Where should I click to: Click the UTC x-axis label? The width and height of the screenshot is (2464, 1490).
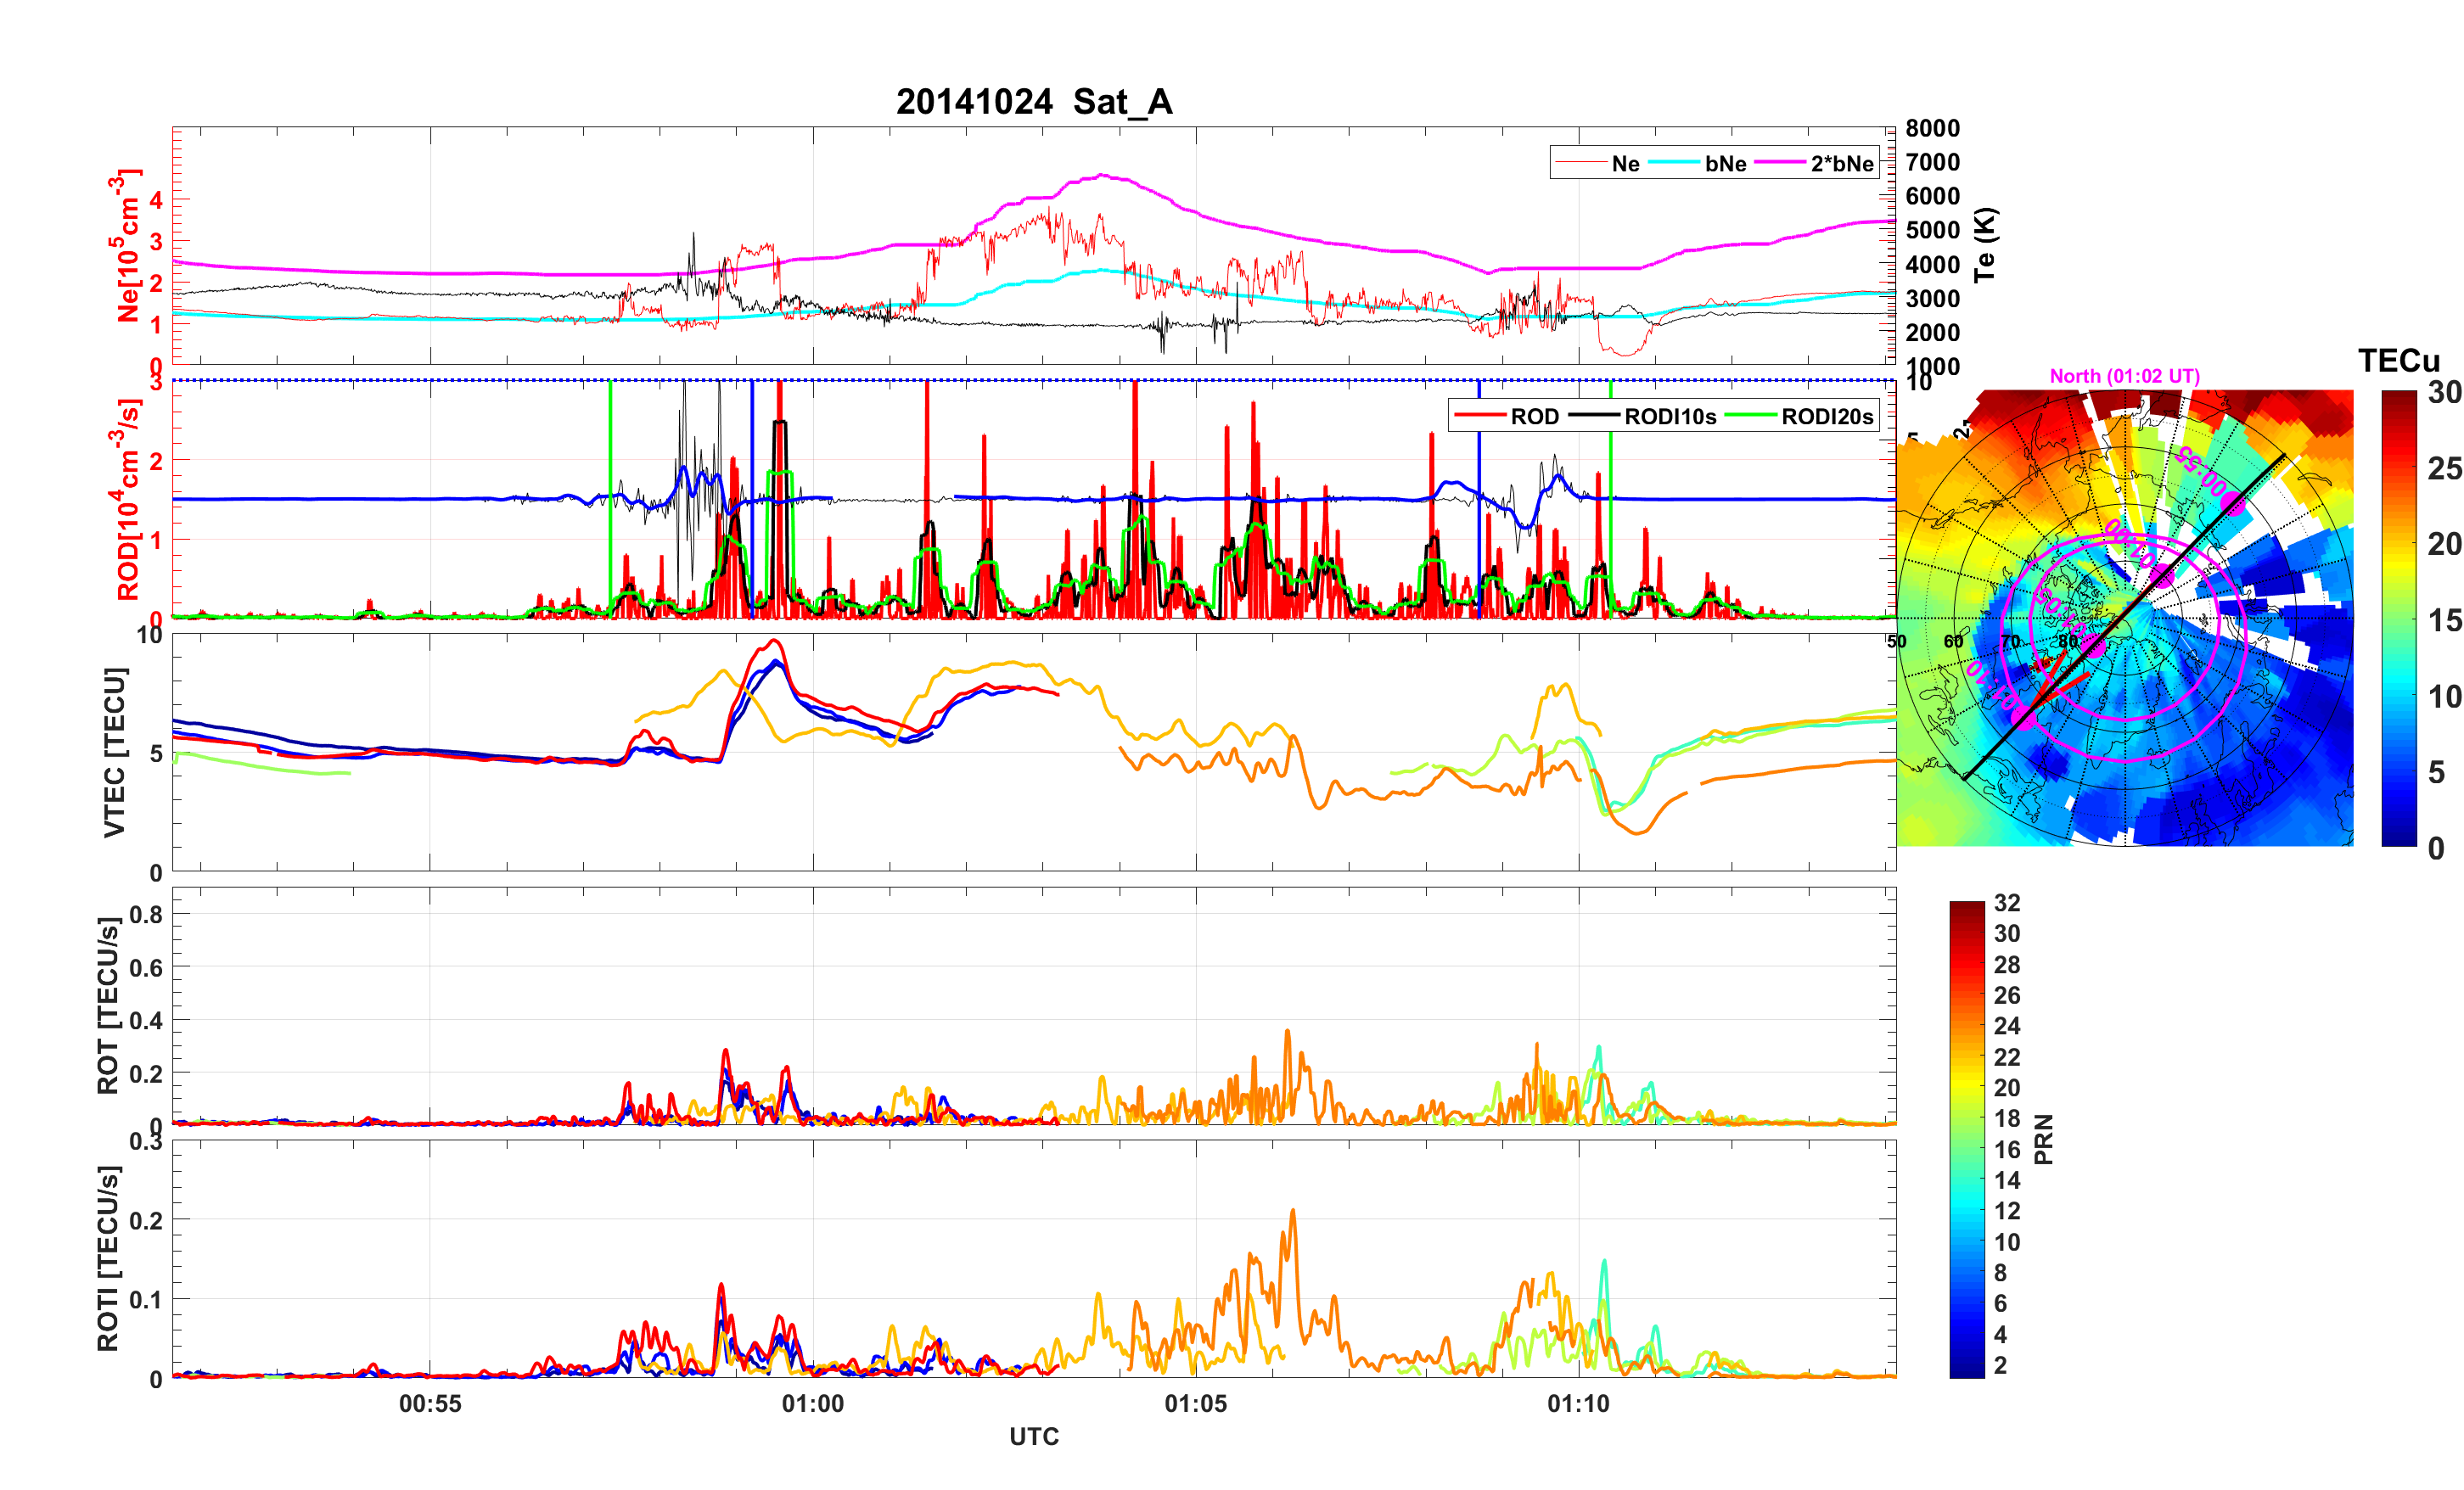(1033, 1437)
